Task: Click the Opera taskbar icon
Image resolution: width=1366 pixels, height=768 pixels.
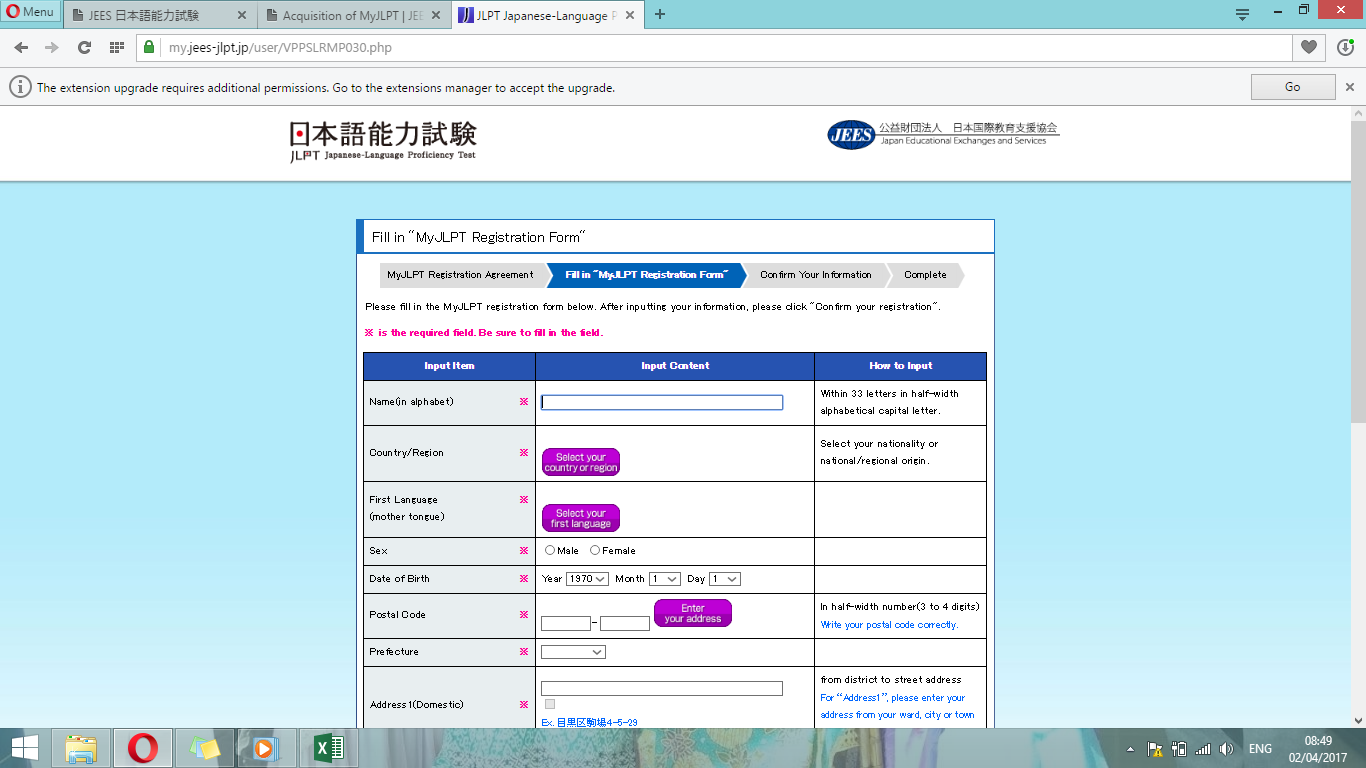Action: pos(143,748)
